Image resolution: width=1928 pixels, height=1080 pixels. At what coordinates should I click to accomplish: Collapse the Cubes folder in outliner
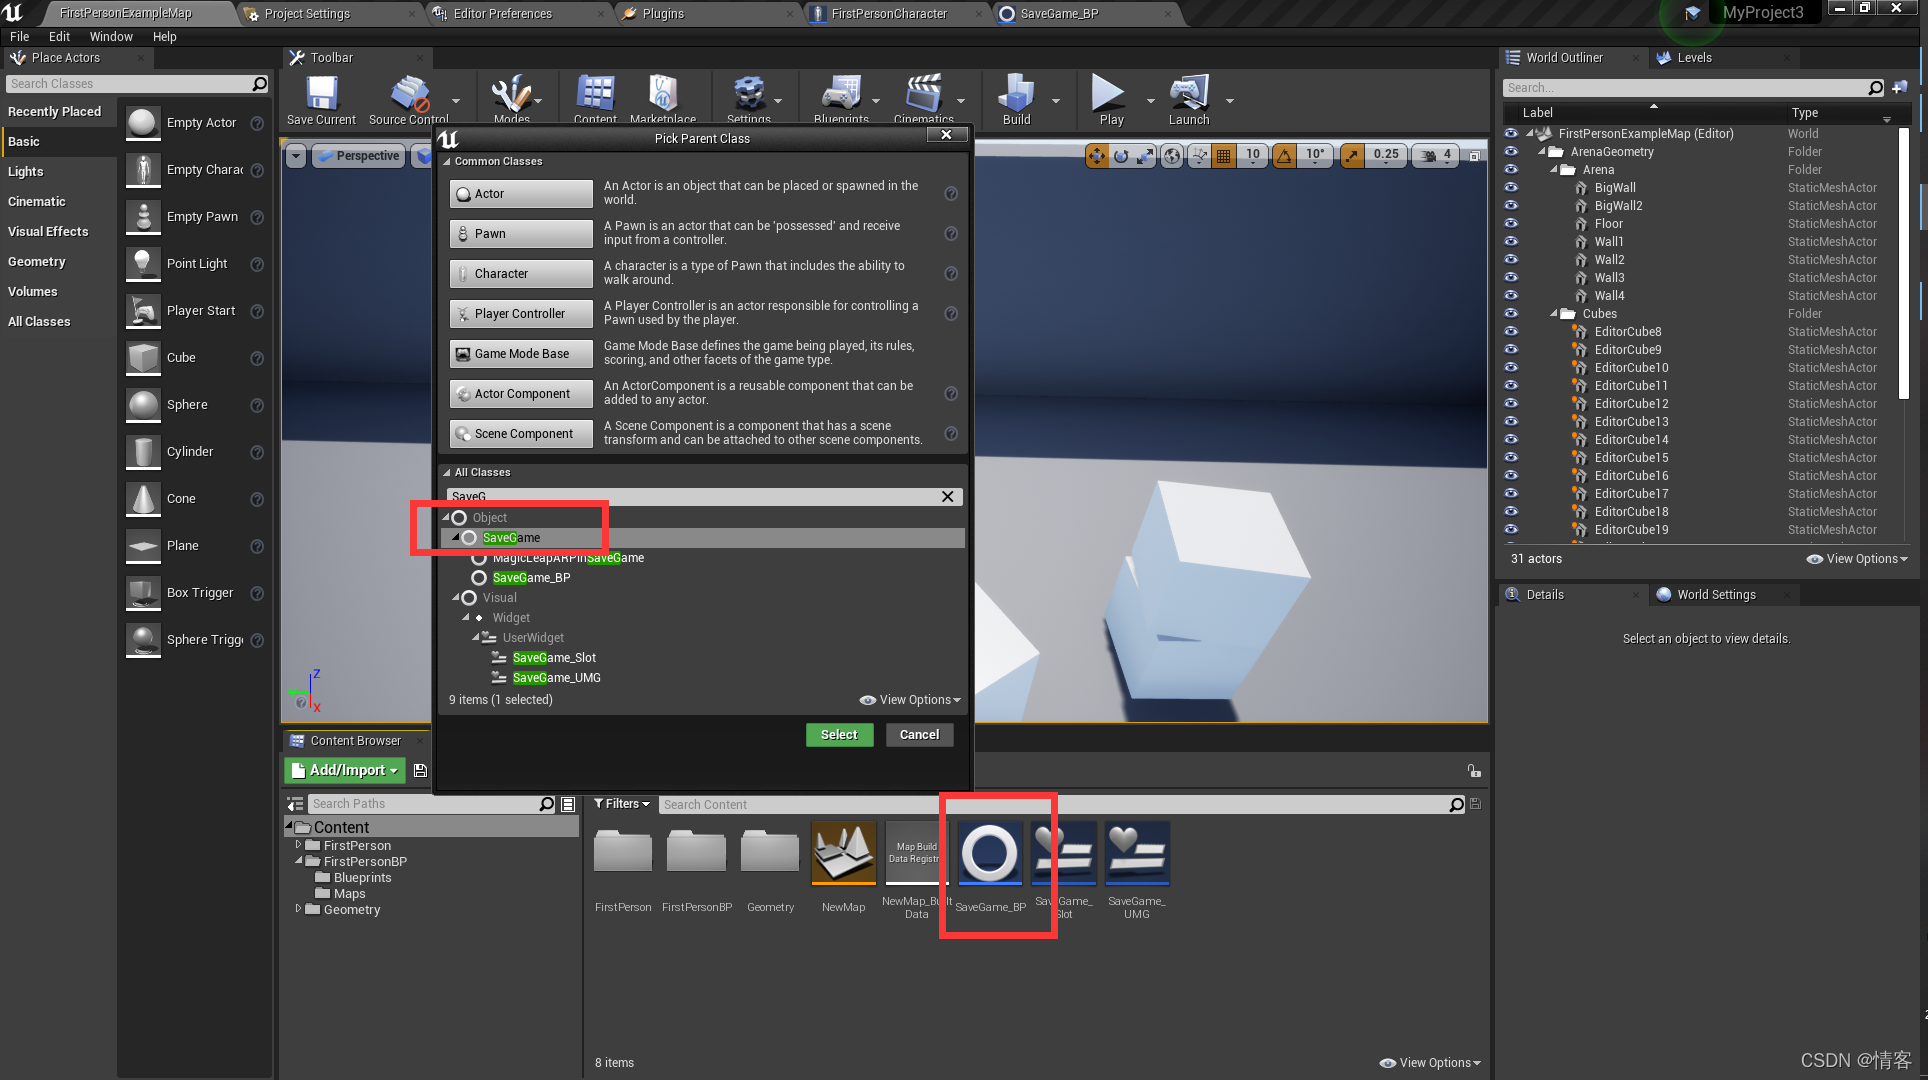pyautogui.click(x=1554, y=314)
